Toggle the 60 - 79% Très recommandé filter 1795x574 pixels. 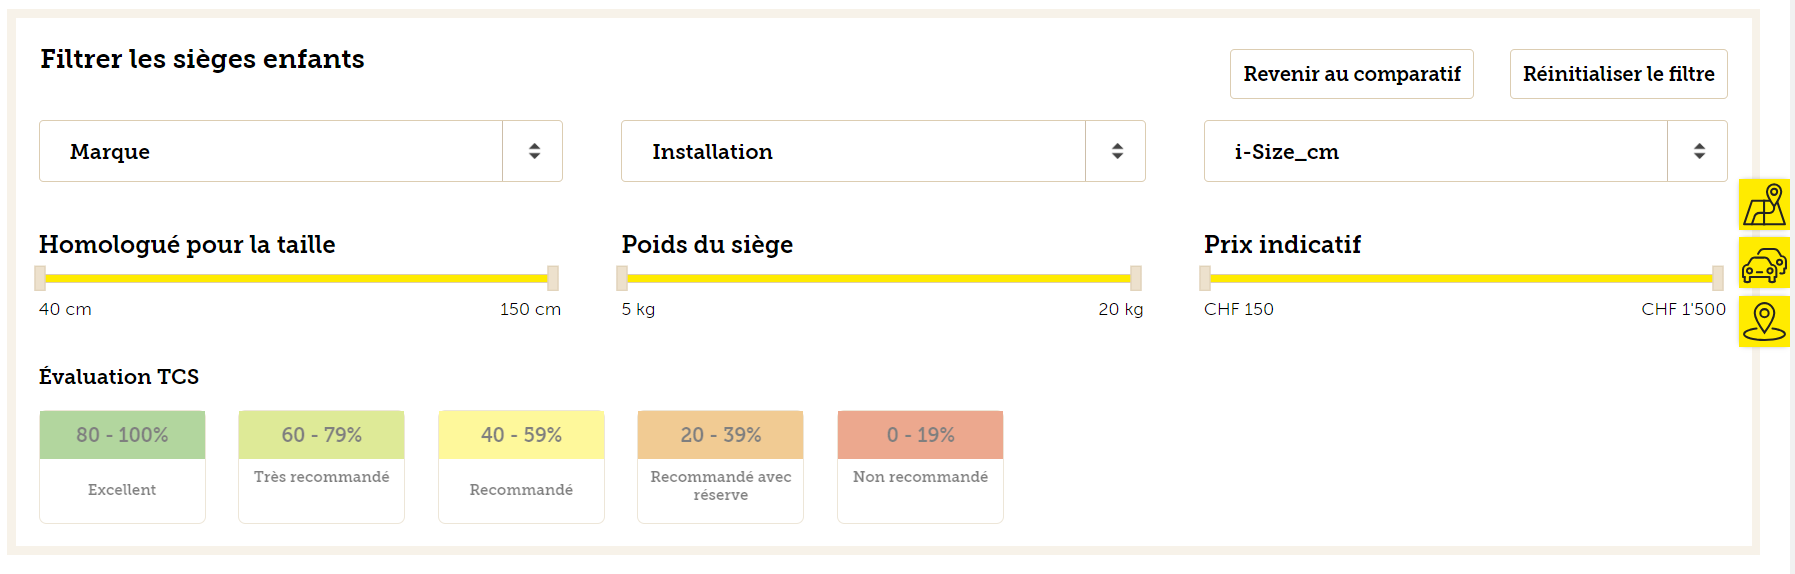[x=321, y=466]
